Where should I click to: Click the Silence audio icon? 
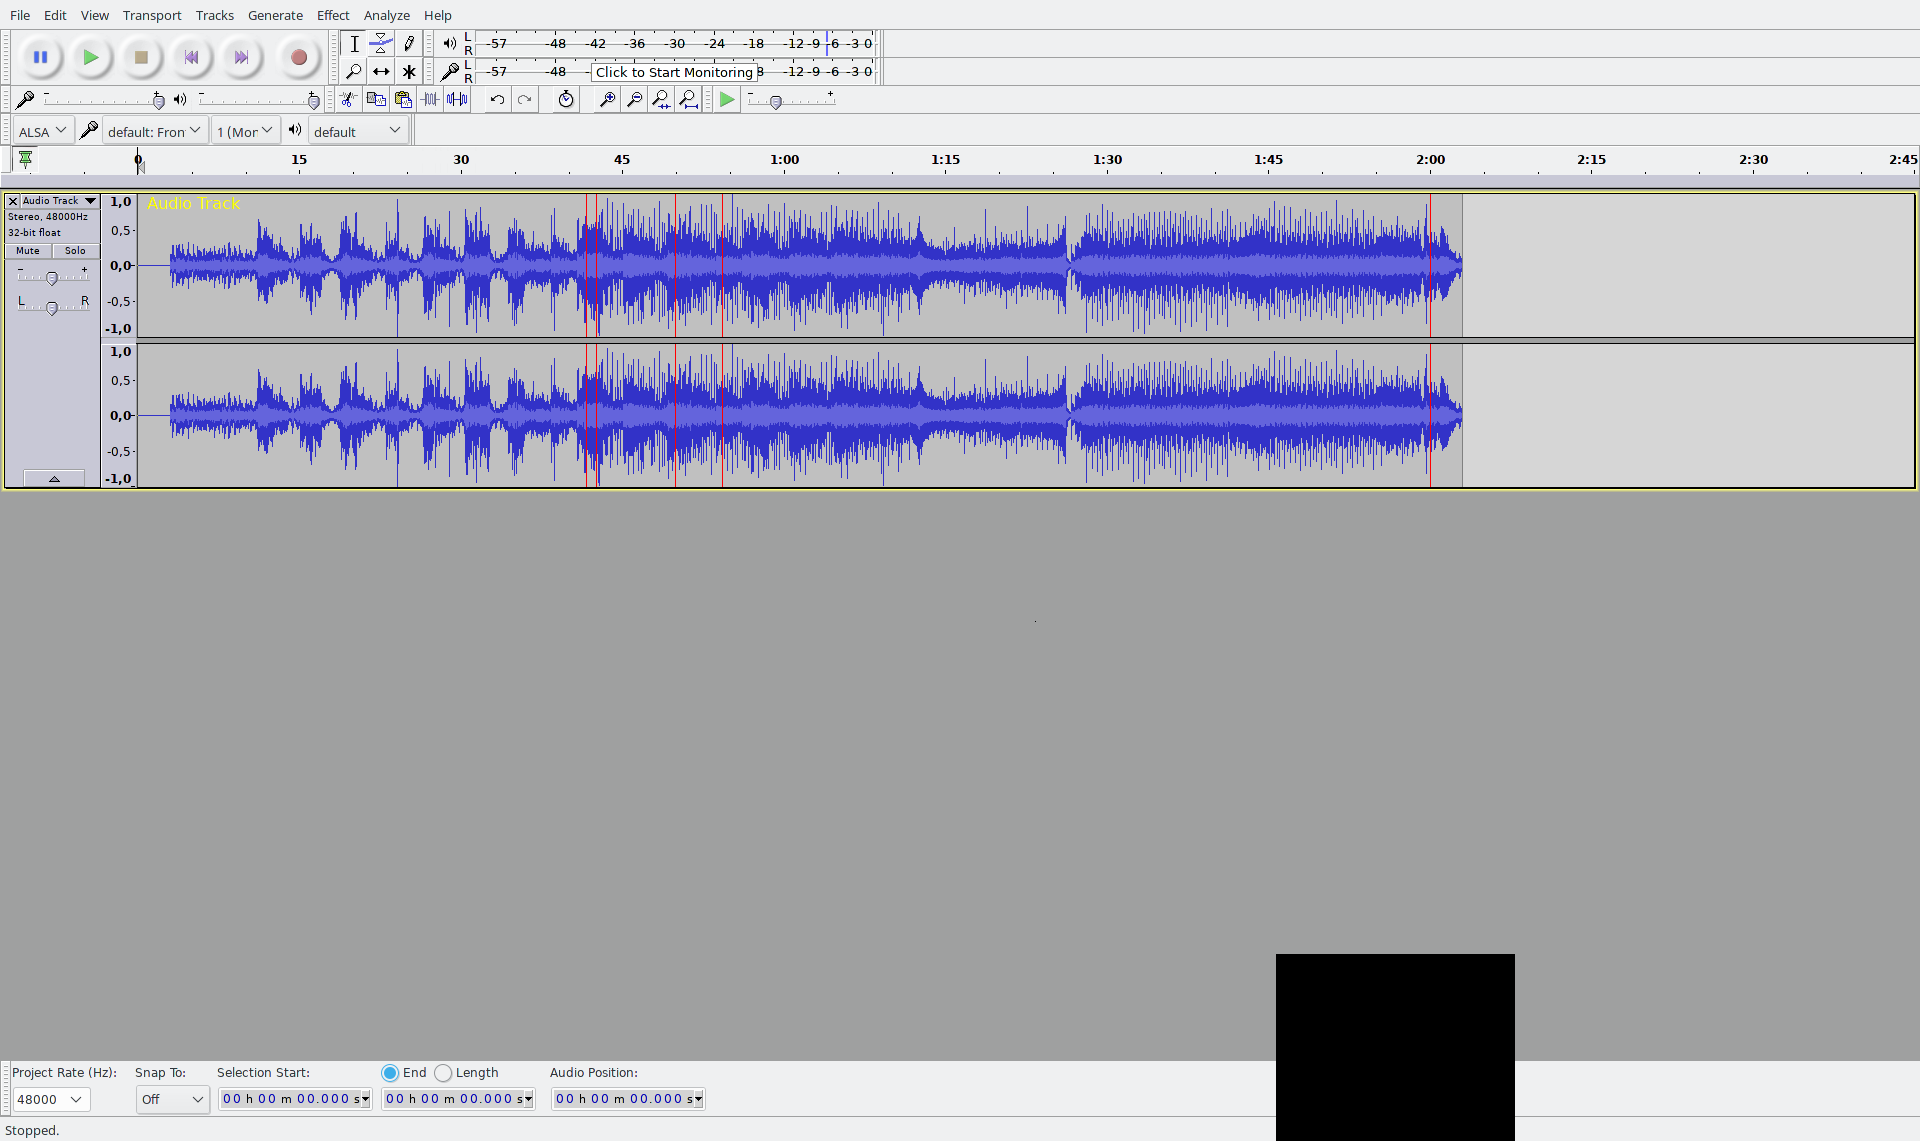[457, 99]
